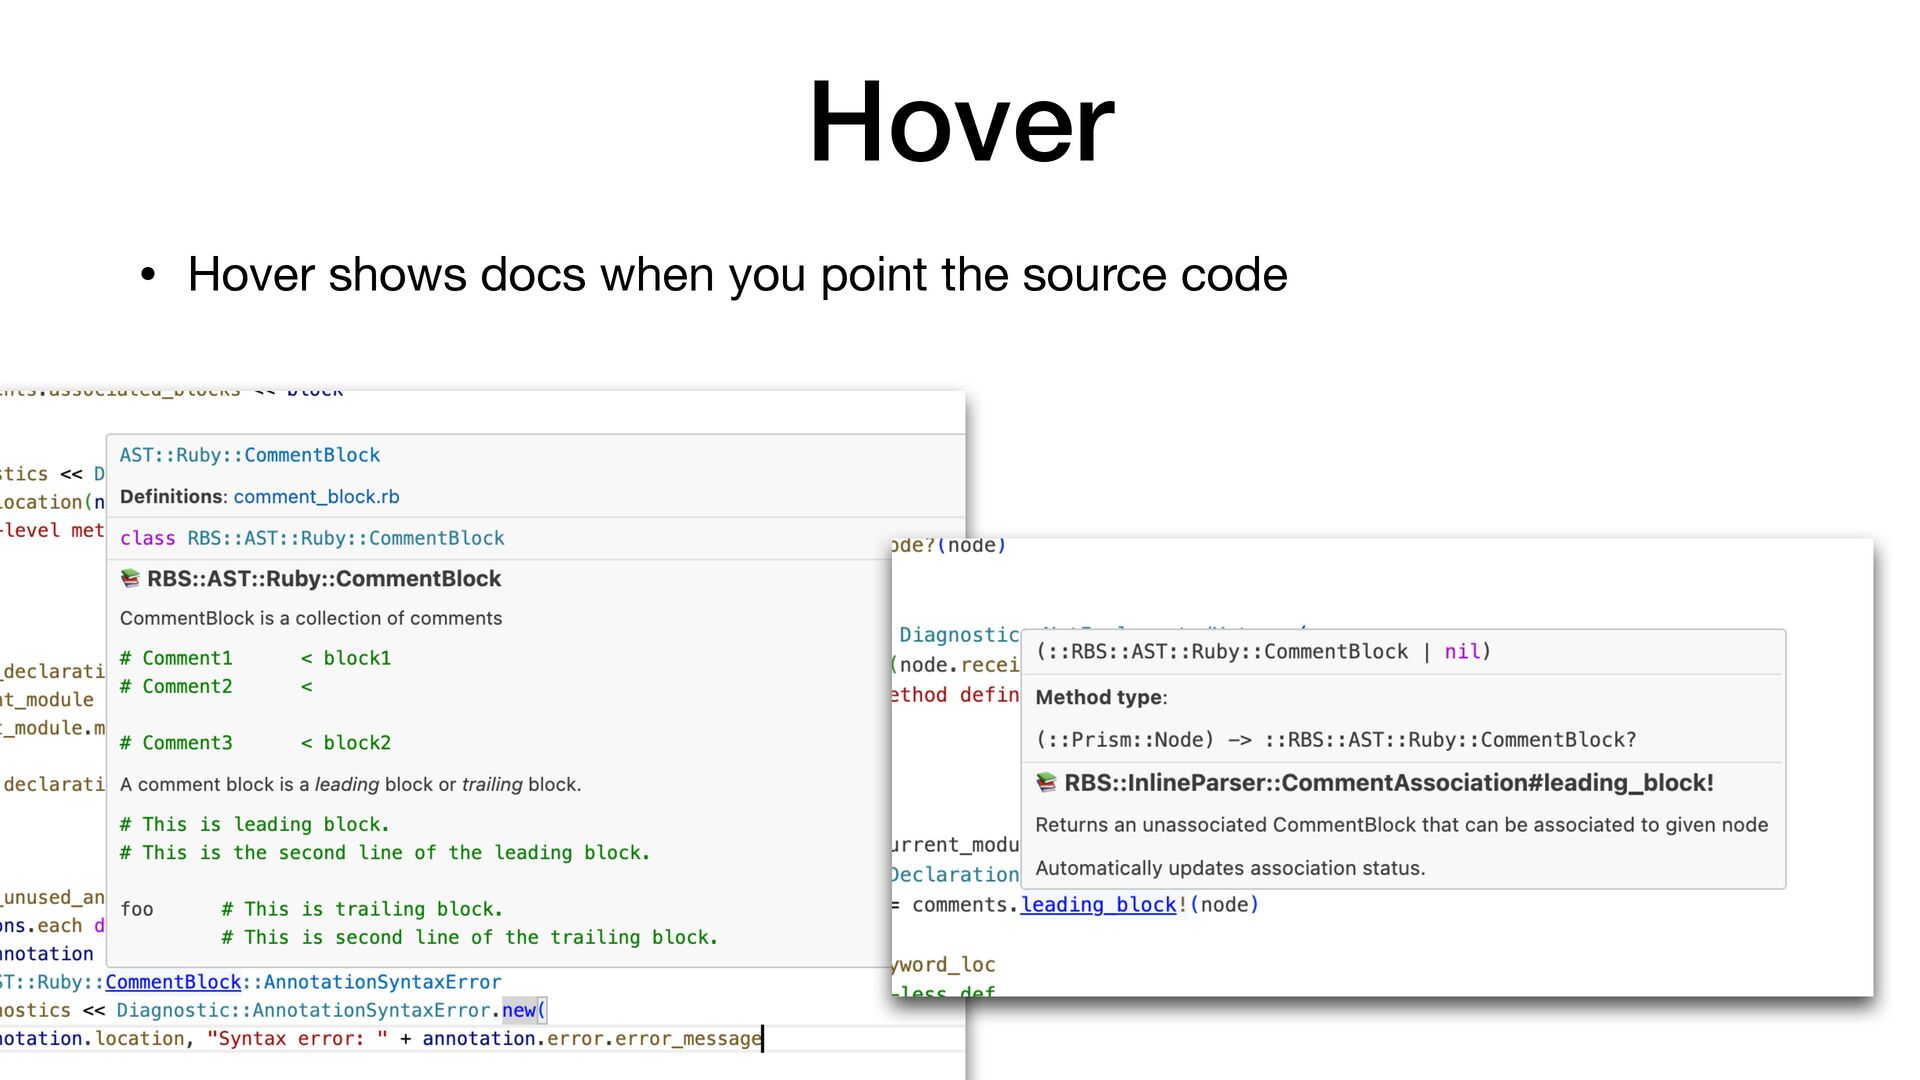
Task: Click the '# This is trailing block.' comment
Action: (362, 908)
